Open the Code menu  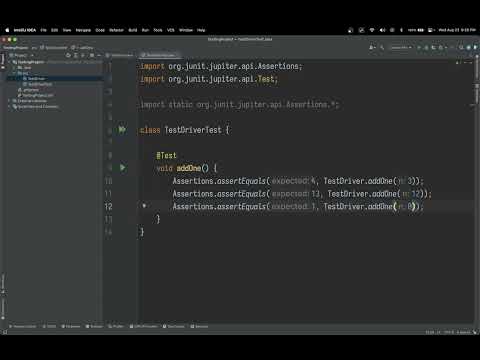pyautogui.click(x=100, y=30)
